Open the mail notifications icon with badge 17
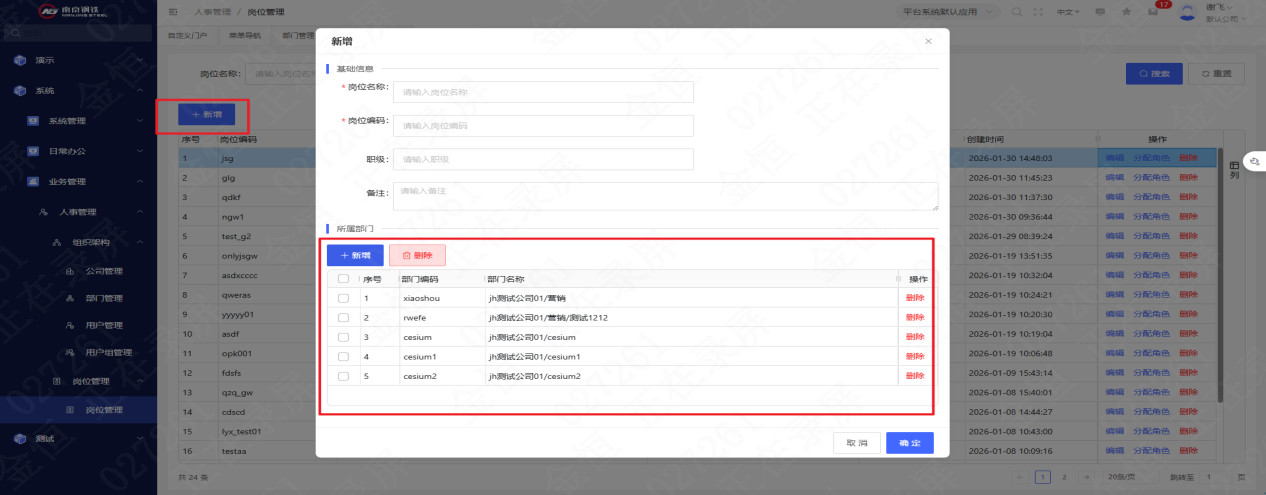This screenshot has height=495, width=1266. (1153, 12)
